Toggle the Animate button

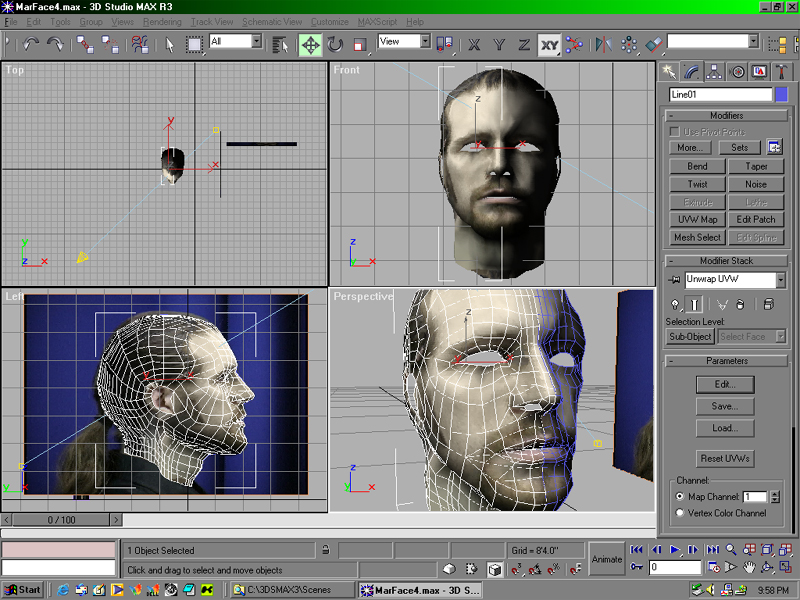[x=607, y=559]
